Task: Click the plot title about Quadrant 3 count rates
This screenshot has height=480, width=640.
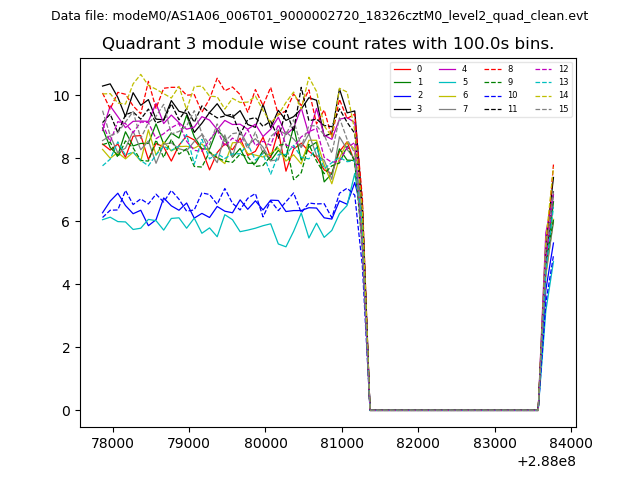Action: click(x=327, y=44)
